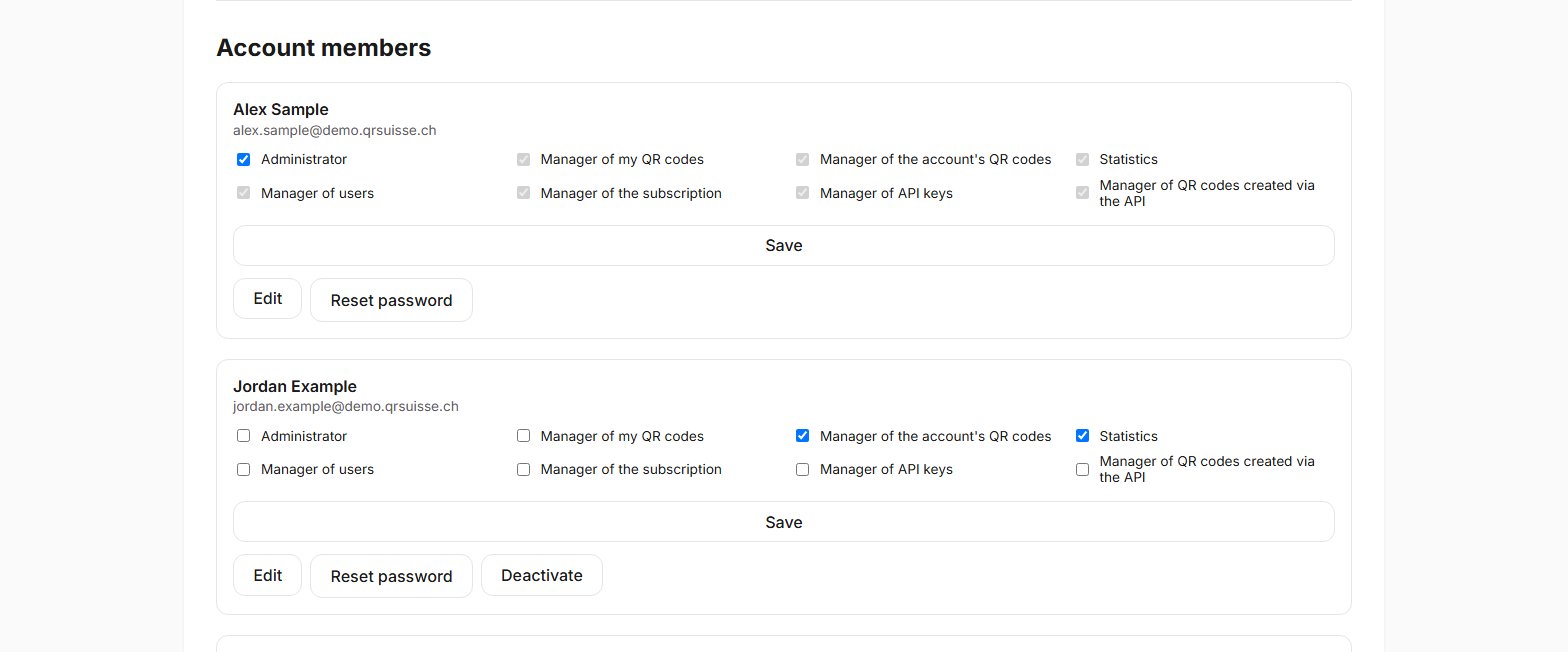This screenshot has height=652, width=1568.
Task: Toggle Manager of the account's QR codes for Alex Sample
Action: click(802, 159)
